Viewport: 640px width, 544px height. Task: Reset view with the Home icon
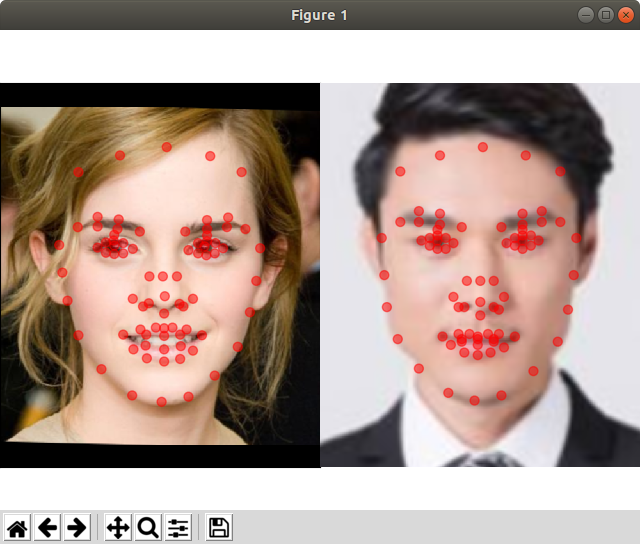point(17,528)
